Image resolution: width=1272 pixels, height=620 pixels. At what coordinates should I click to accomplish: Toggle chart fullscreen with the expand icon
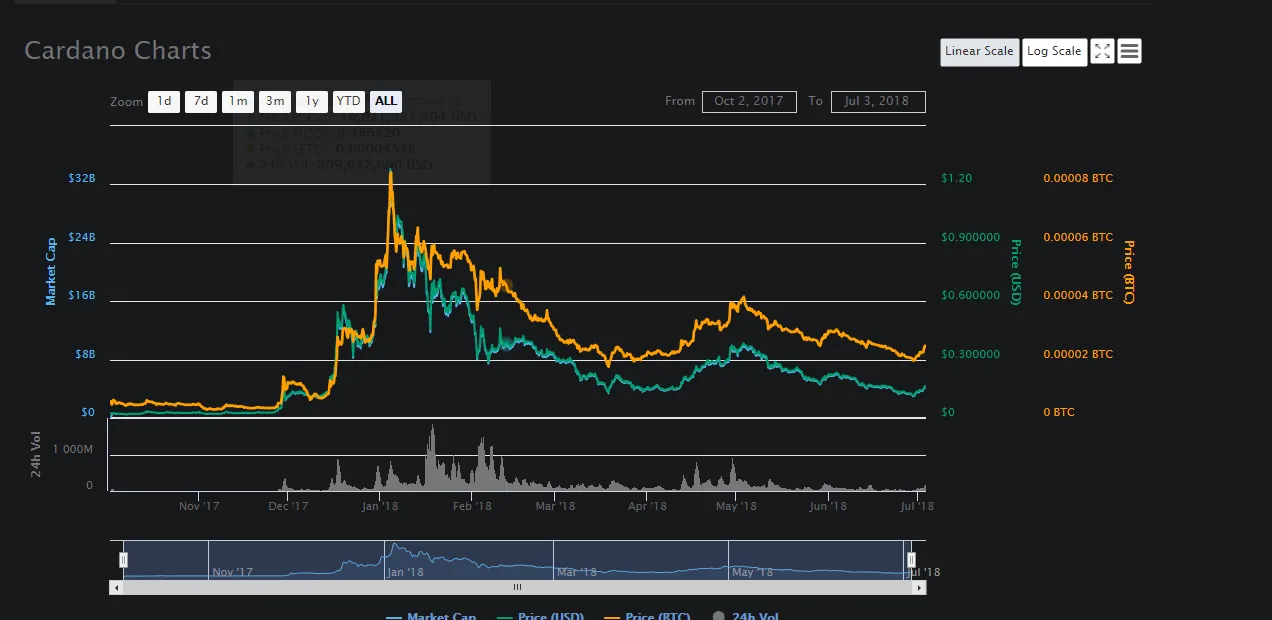click(1102, 51)
